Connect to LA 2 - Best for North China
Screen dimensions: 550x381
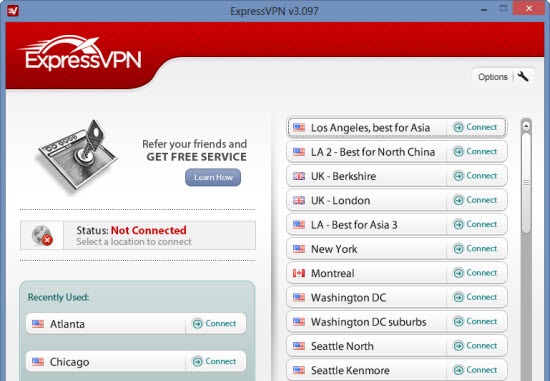(x=475, y=151)
